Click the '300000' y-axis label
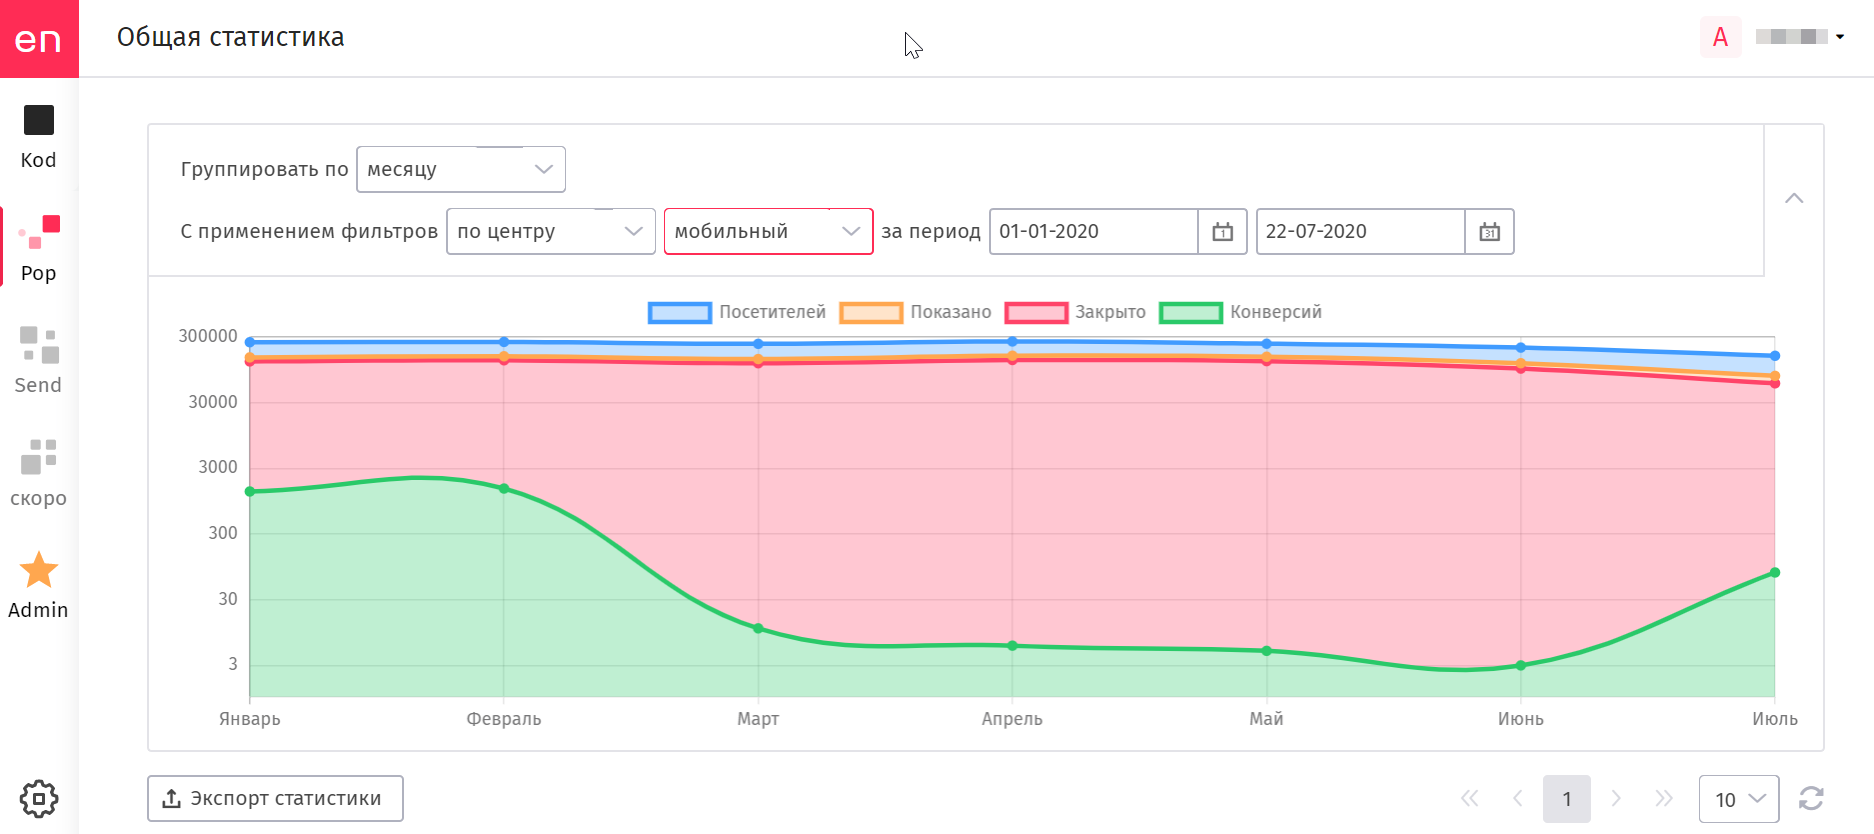This screenshot has height=834, width=1874. click(208, 336)
